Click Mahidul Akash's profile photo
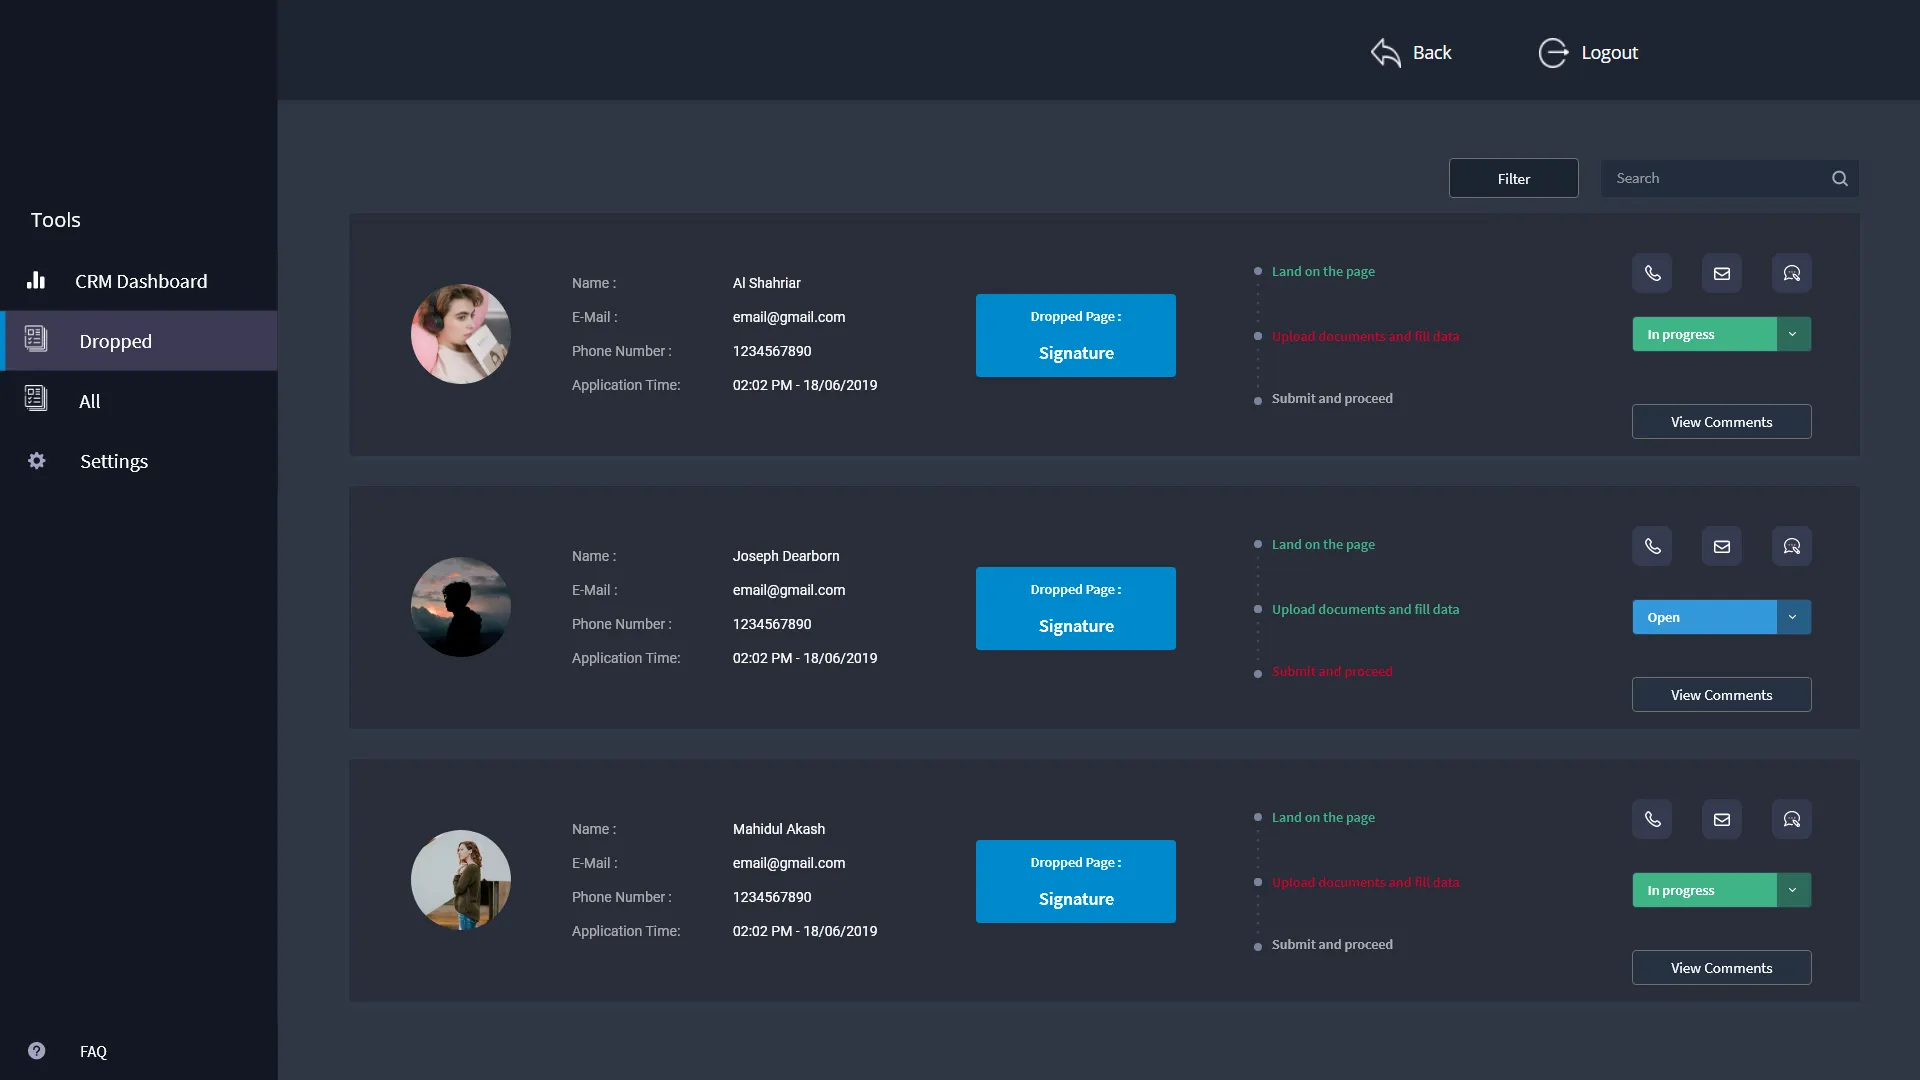The width and height of the screenshot is (1920, 1080). coord(461,880)
